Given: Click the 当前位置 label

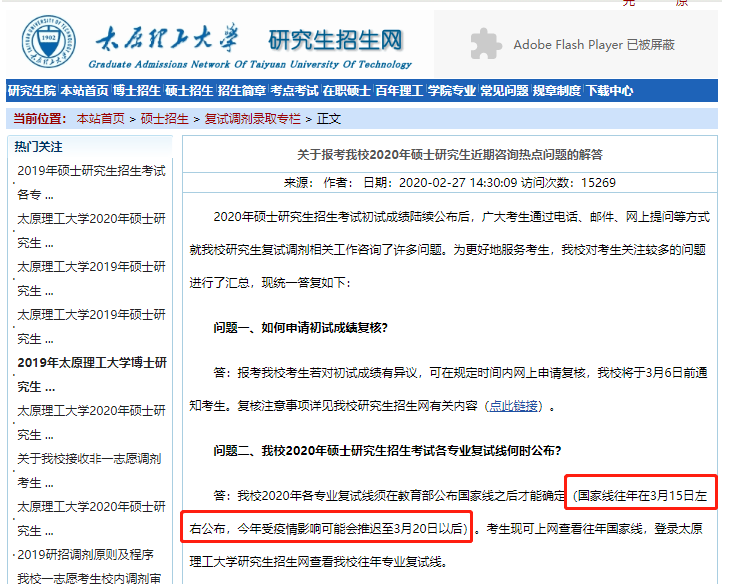Looking at the screenshot, I should coord(40,119).
